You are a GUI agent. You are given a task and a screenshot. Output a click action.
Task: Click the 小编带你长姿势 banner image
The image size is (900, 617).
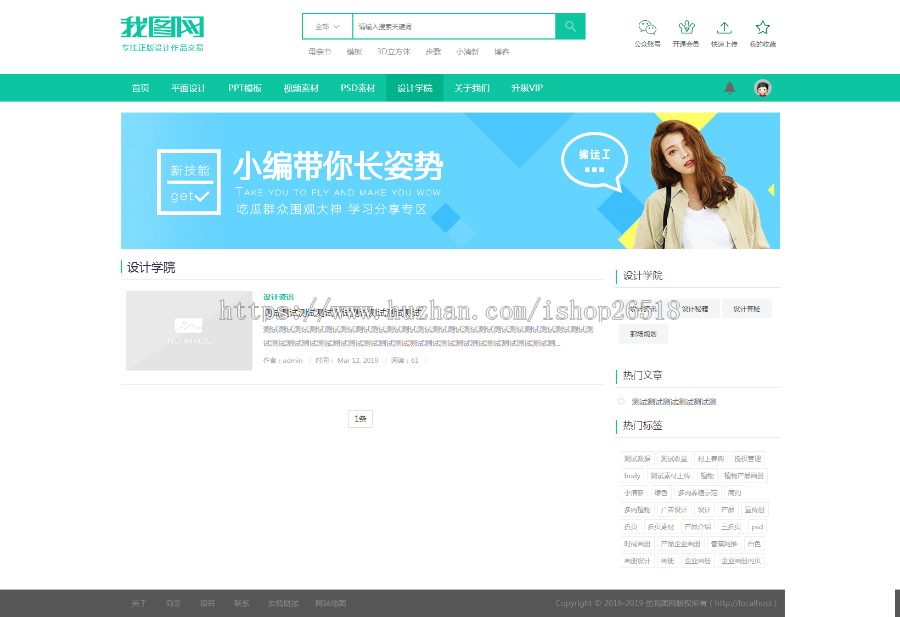tap(450, 181)
